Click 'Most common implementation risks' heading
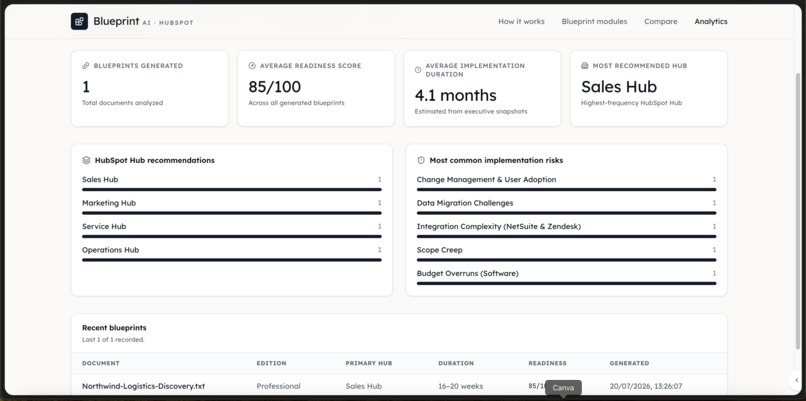This screenshot has height=401, width=806. (x=496, y=160)
